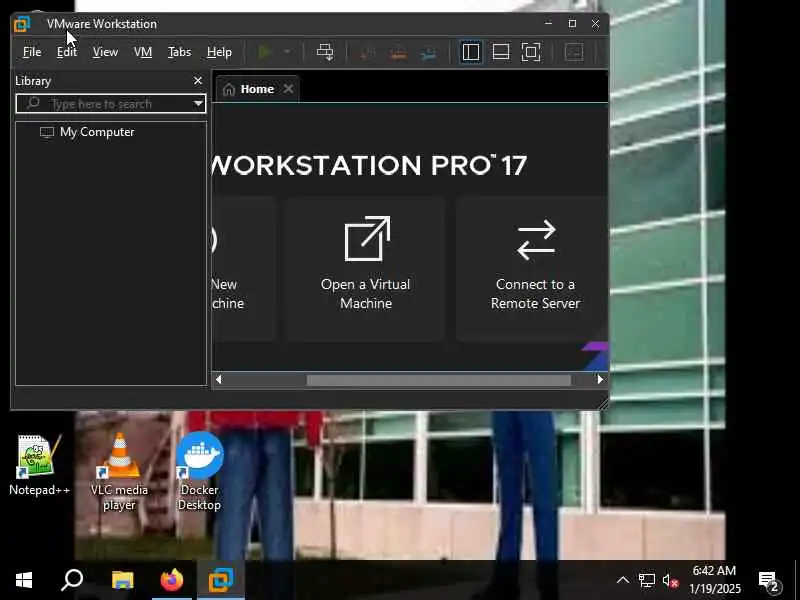This screenshot has width=800, height=600.
Task: Open the VM menu
Action: point(143,52)
